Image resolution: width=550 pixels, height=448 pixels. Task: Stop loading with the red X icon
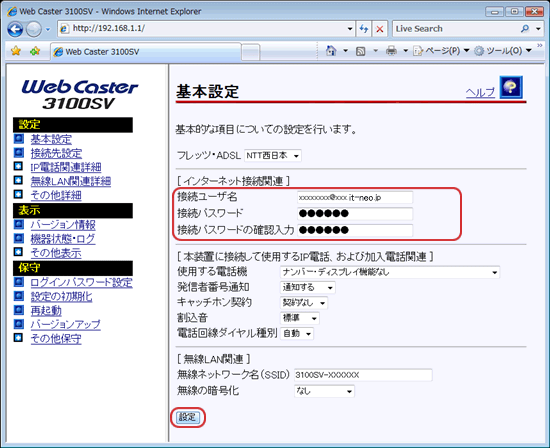[x=380, y=29]
